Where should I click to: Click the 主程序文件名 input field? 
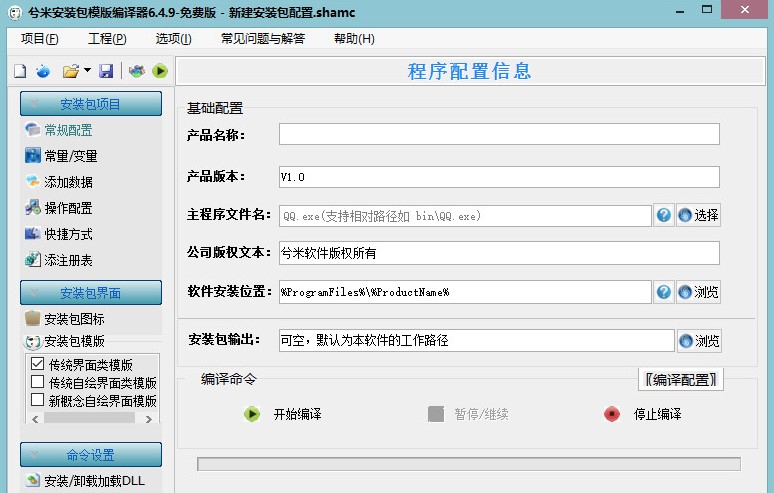click(x=465, y=216)
